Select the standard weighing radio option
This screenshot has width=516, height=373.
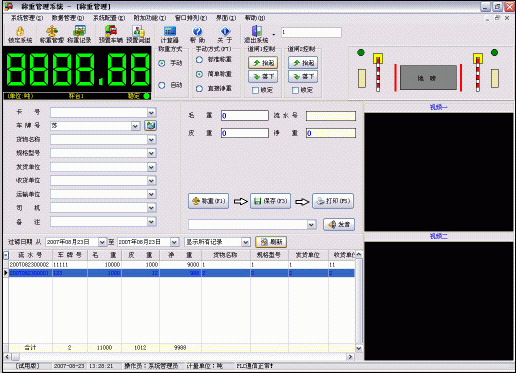(x=199, y=60)
